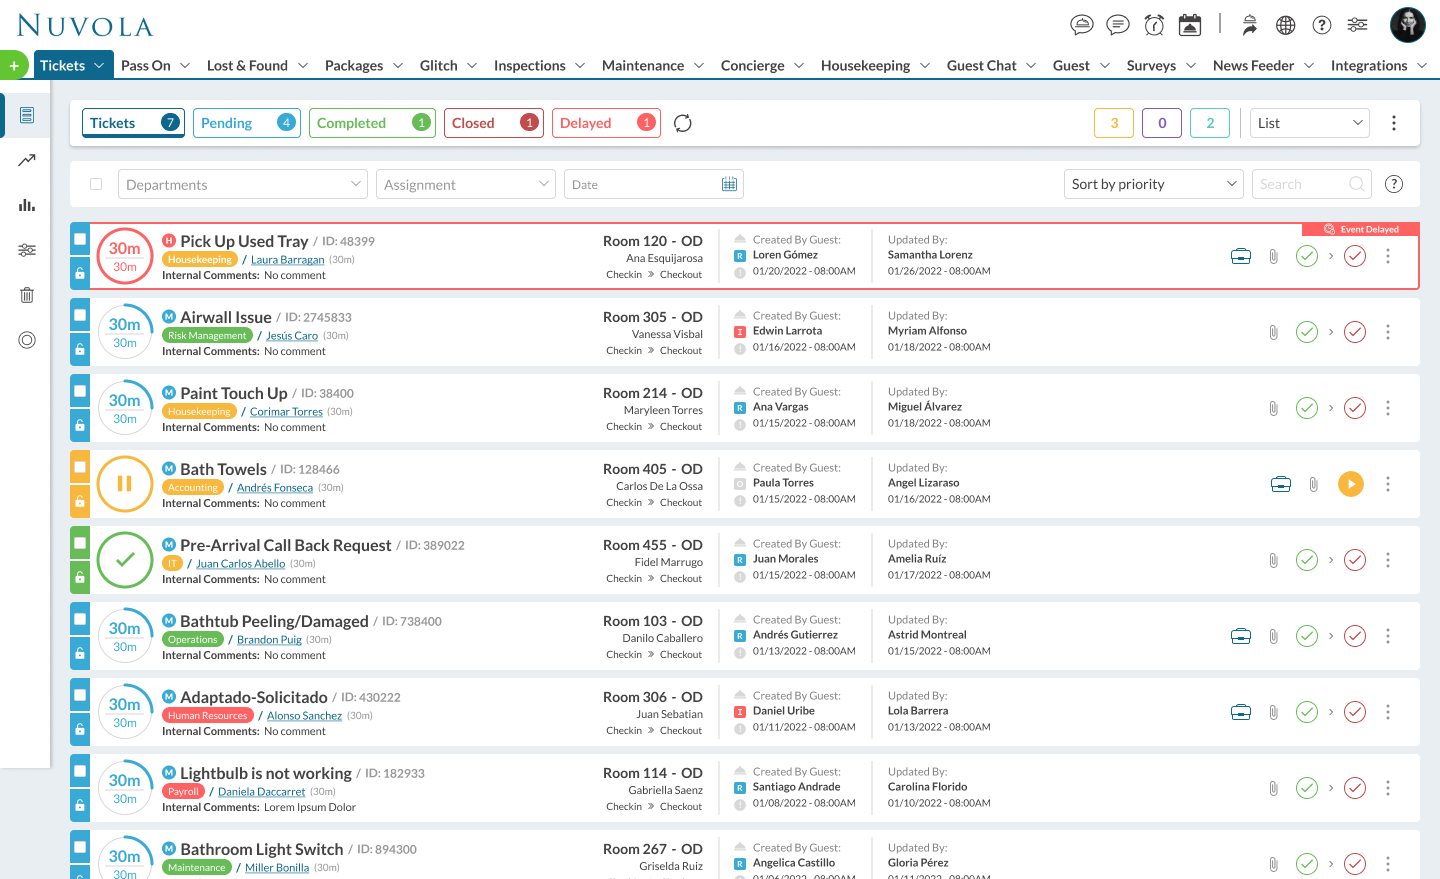Click the Laura Barragan assignee link
The width and height of the screenshot is (1440, 879).
point(287,260)
